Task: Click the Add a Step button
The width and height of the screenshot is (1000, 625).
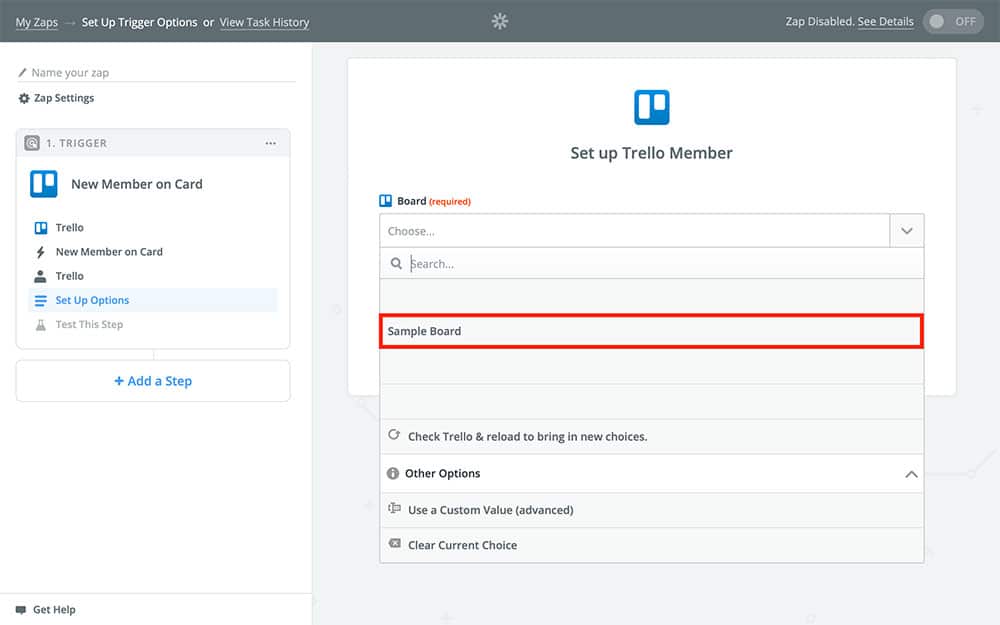Action: coord(153,381)
